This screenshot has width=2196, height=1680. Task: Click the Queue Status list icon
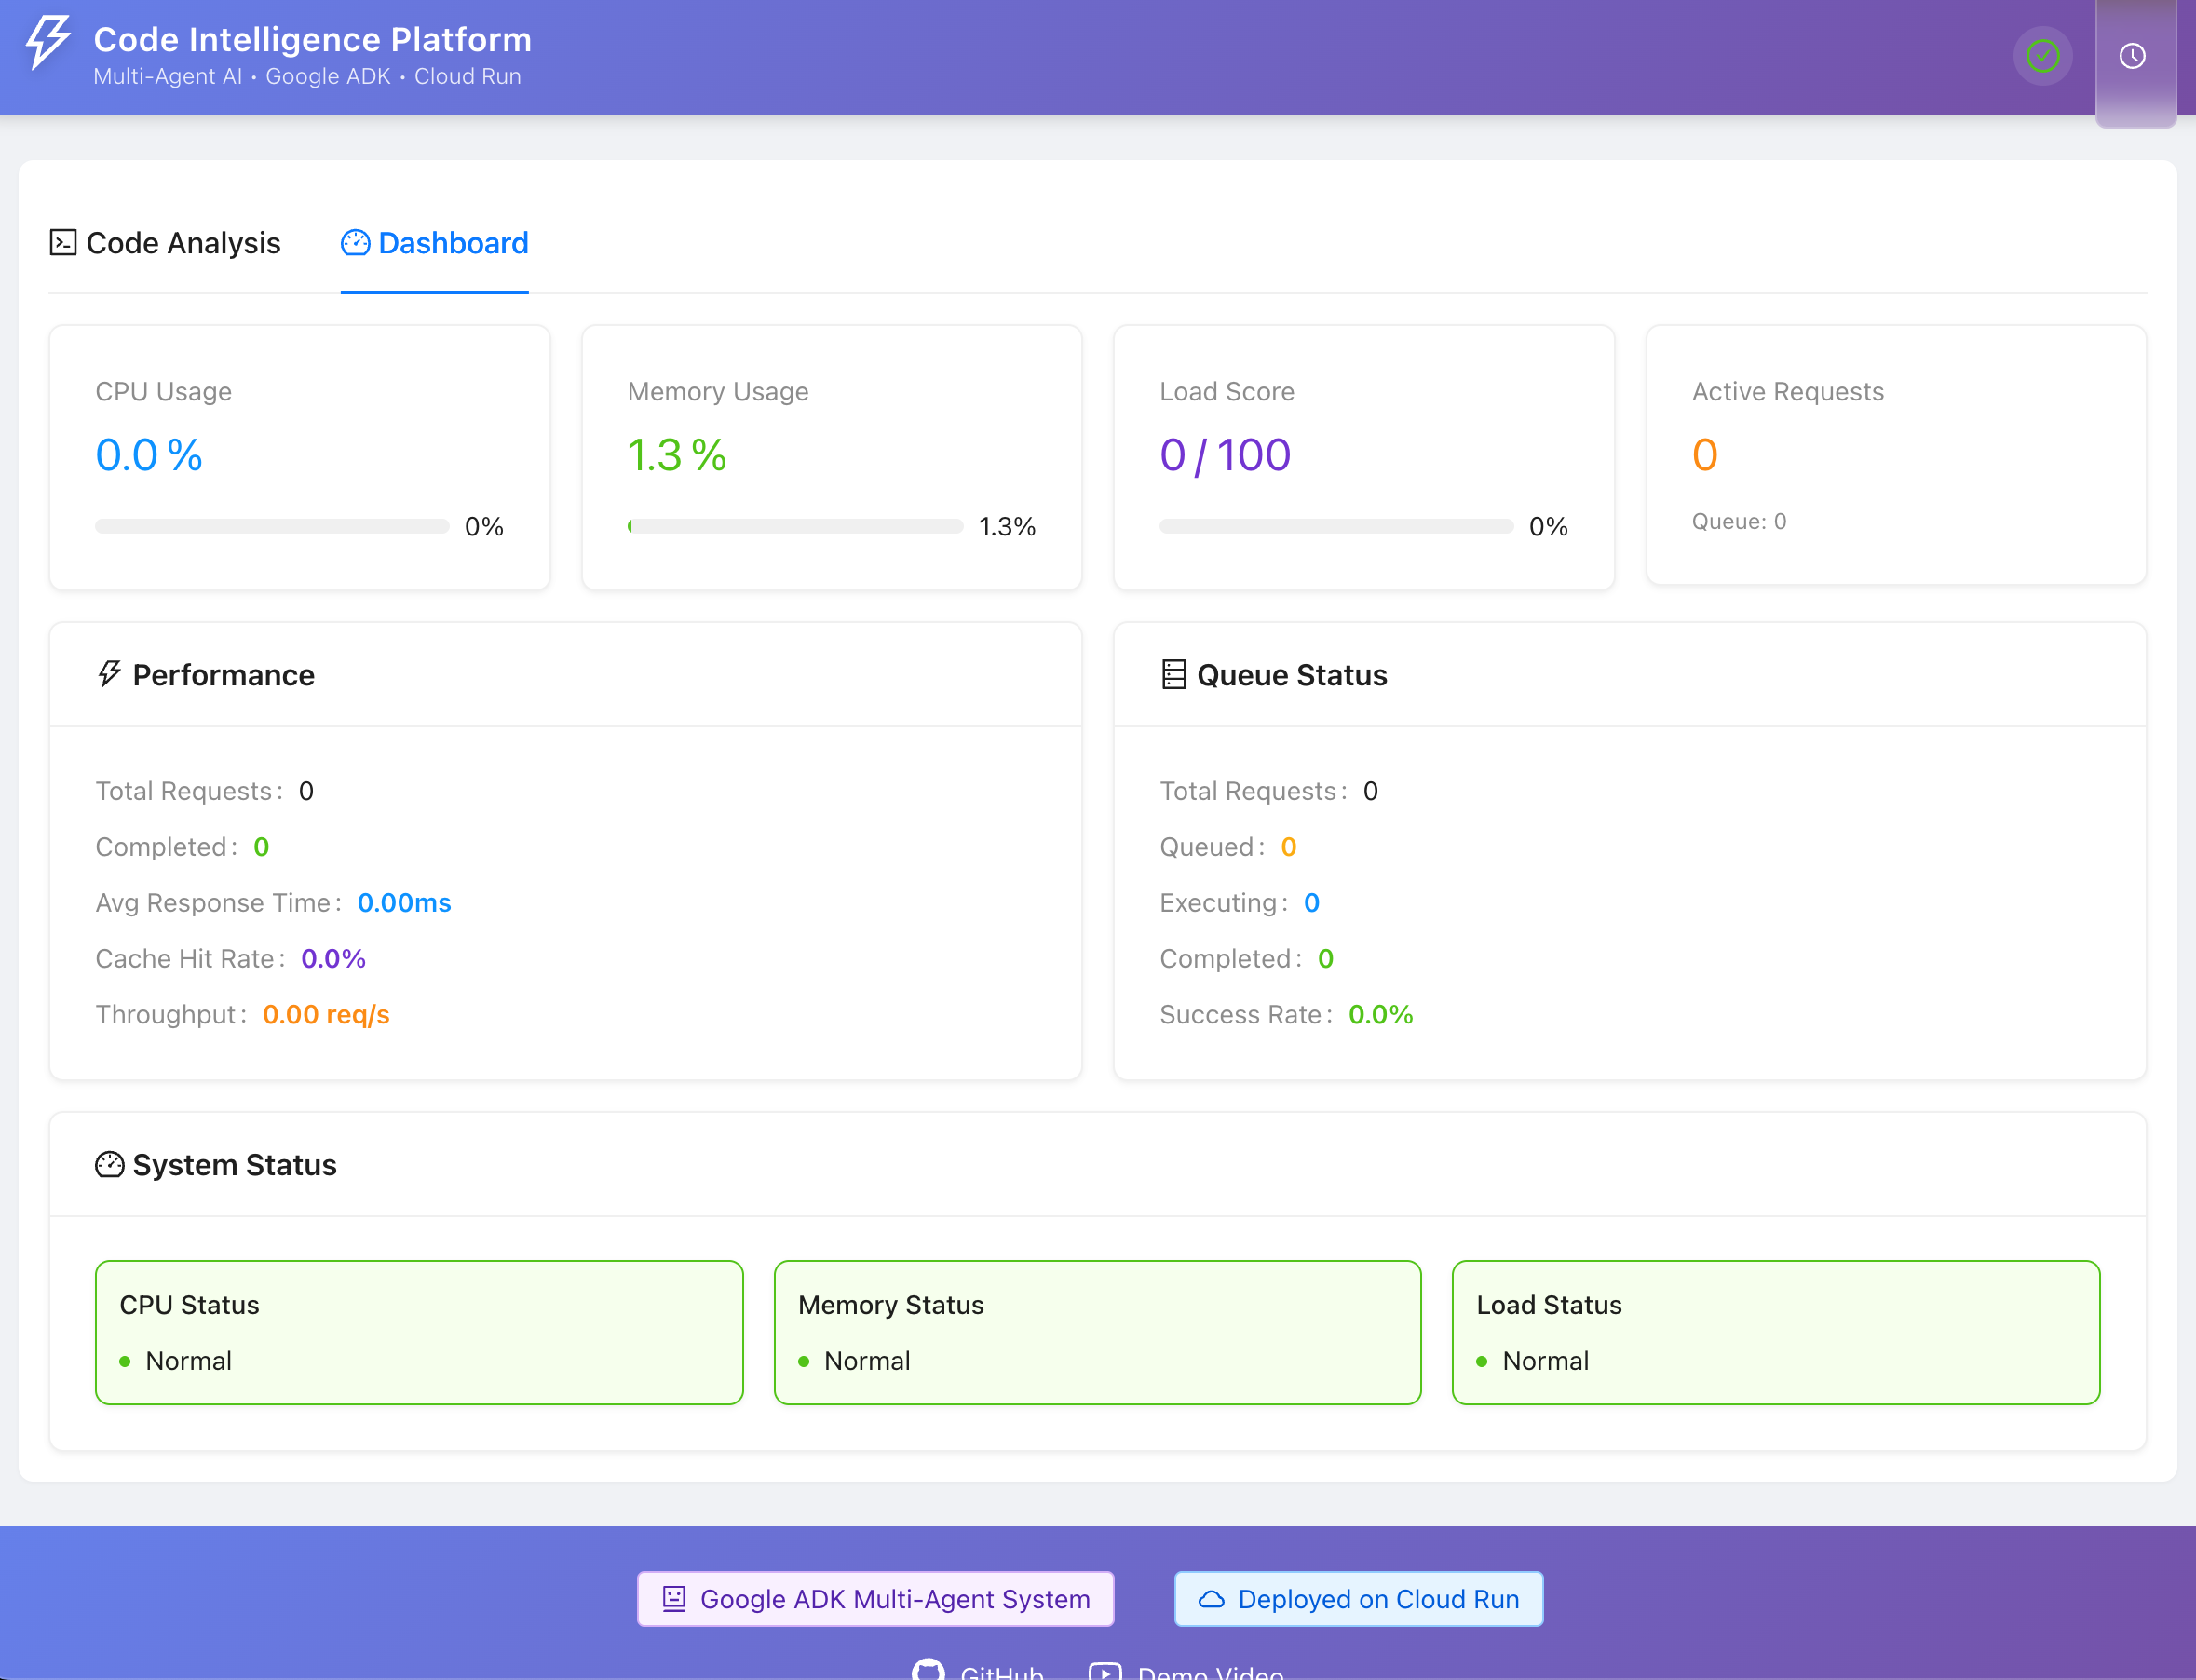[x=1173, y=675]
